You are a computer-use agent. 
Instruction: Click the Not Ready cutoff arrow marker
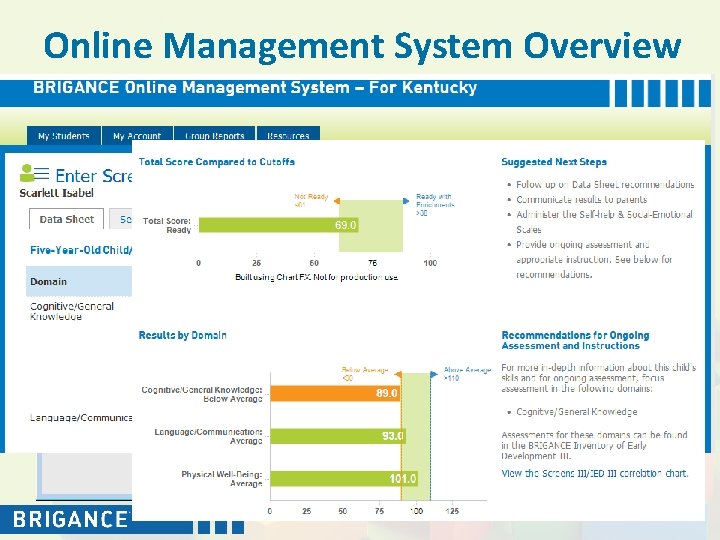pyautogui.click(x=337, y=201)
